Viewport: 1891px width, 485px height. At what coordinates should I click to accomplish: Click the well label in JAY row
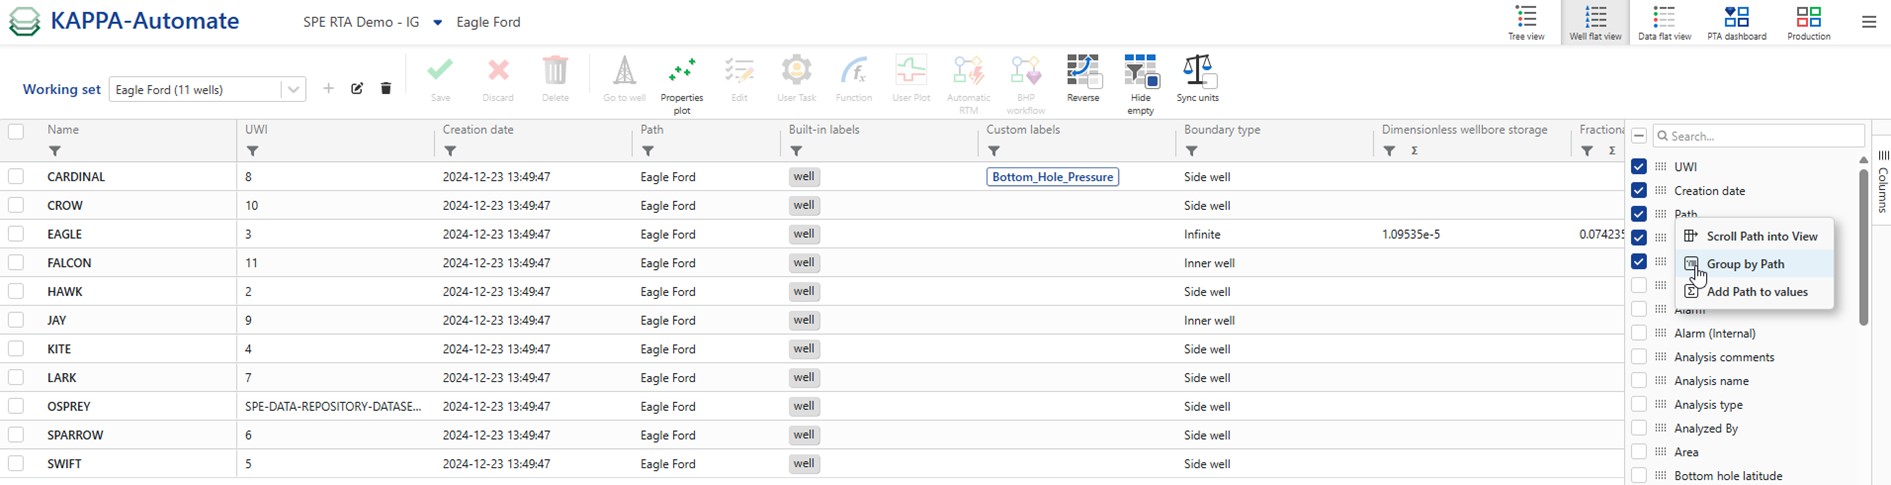[804, 321]
